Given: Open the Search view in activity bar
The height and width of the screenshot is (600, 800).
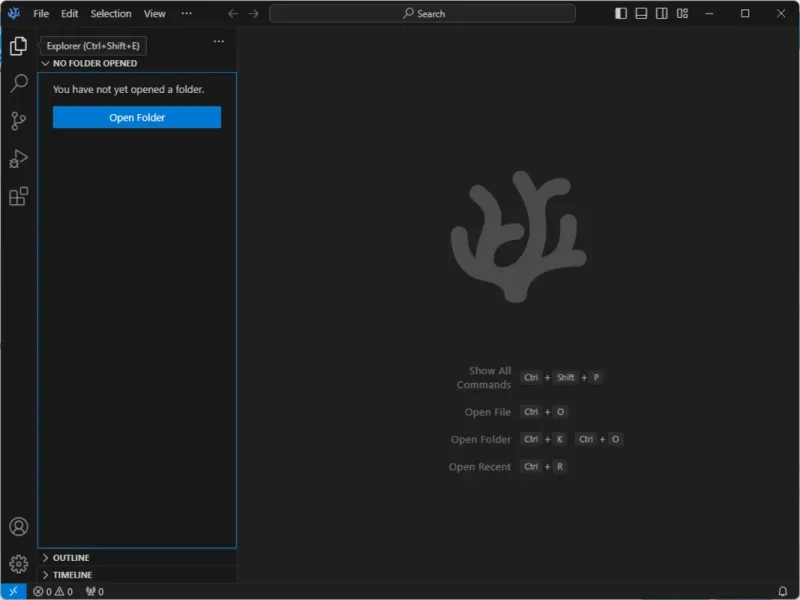Looking at the screenshot, I should [x=18, y=83].
